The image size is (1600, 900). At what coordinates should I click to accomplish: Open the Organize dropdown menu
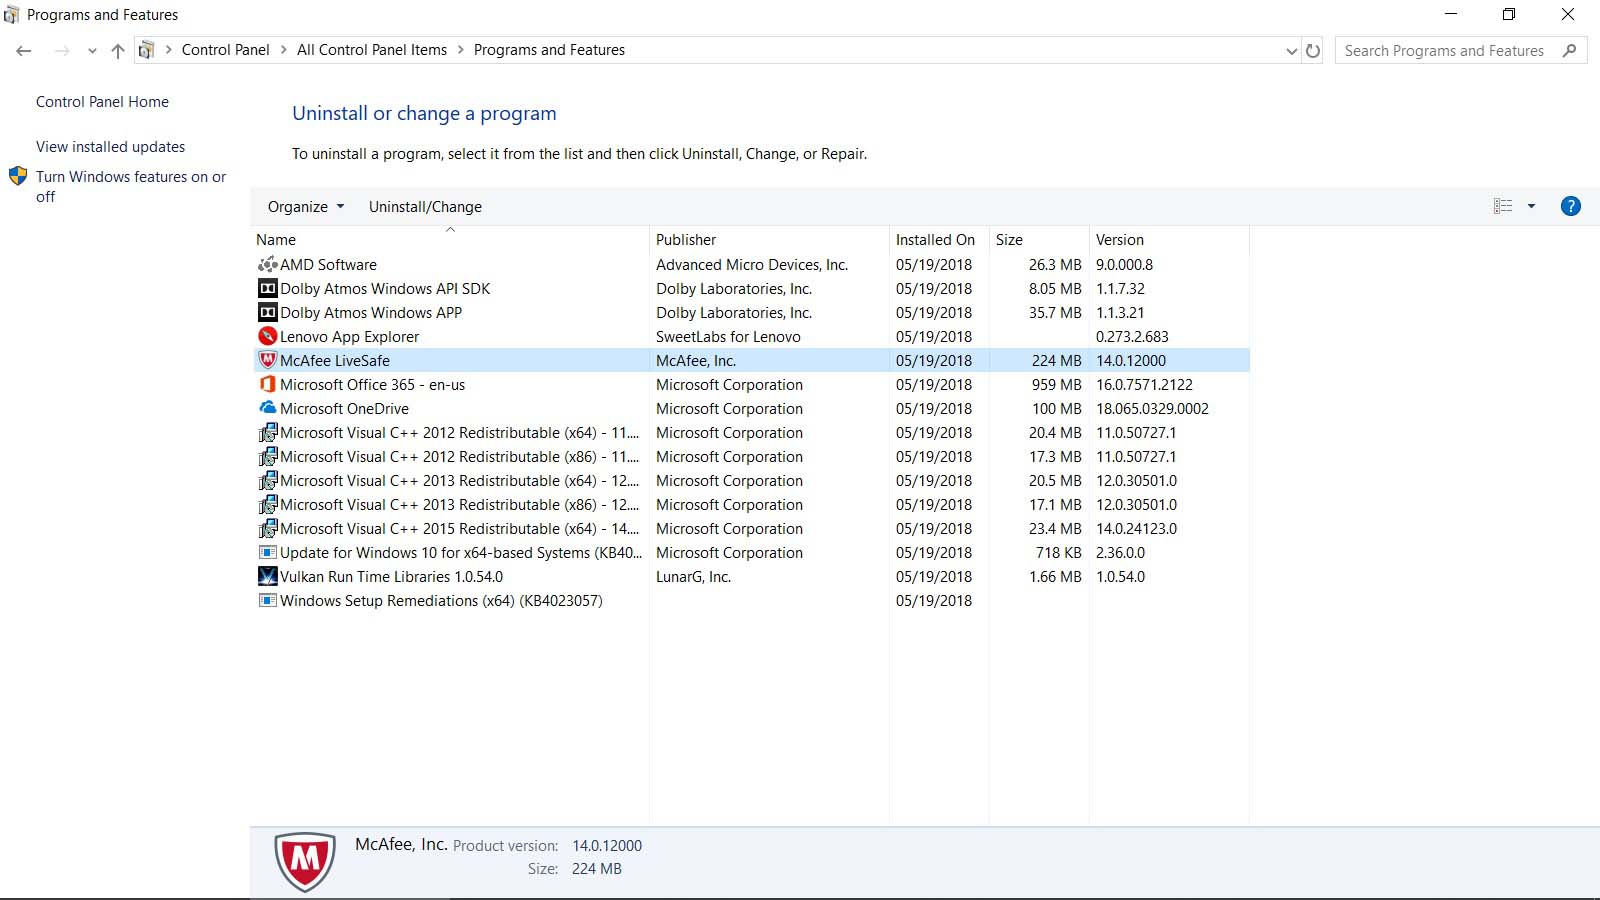(x=306, y=207)
